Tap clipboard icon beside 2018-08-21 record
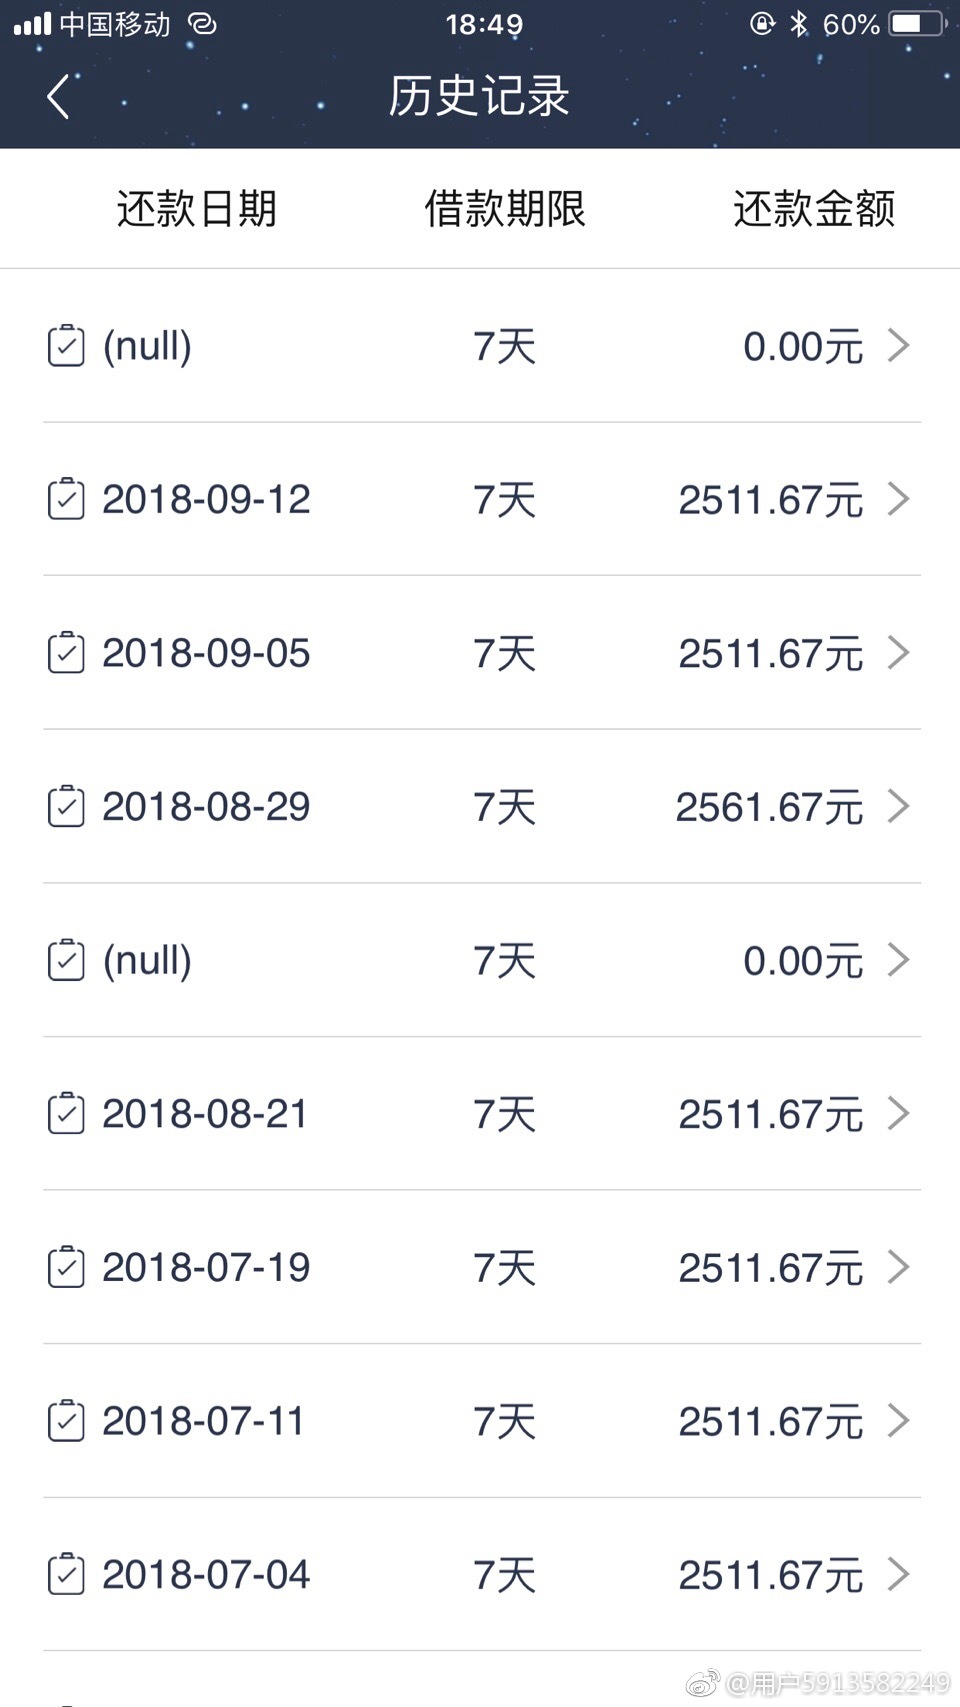Image resolution: width=960 pixels, height=1707 pixels. (66, 1113)
